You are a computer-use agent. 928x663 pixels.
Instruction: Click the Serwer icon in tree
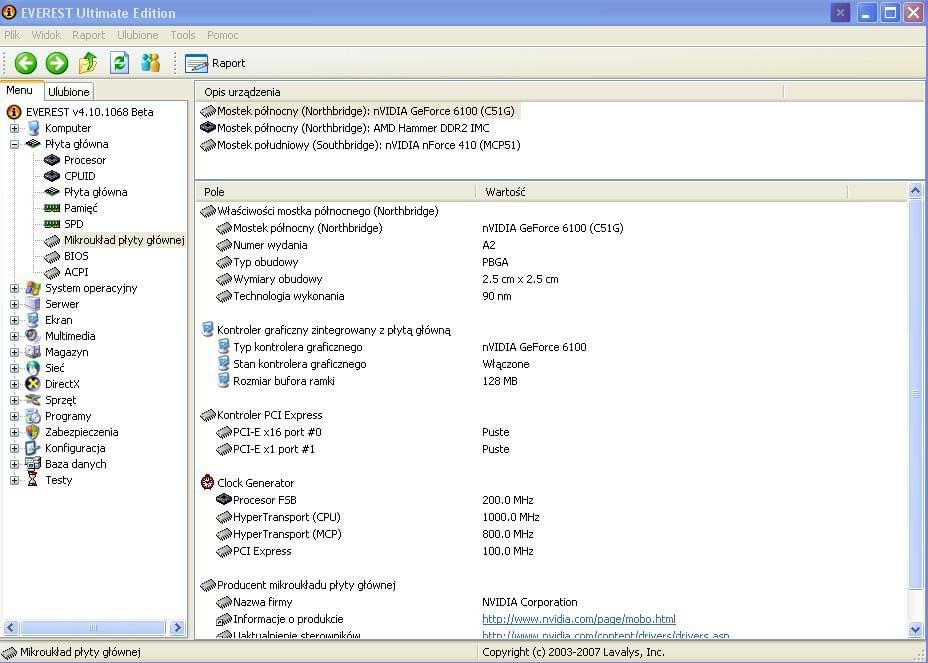pyautogui.click(x=33, y=304)
